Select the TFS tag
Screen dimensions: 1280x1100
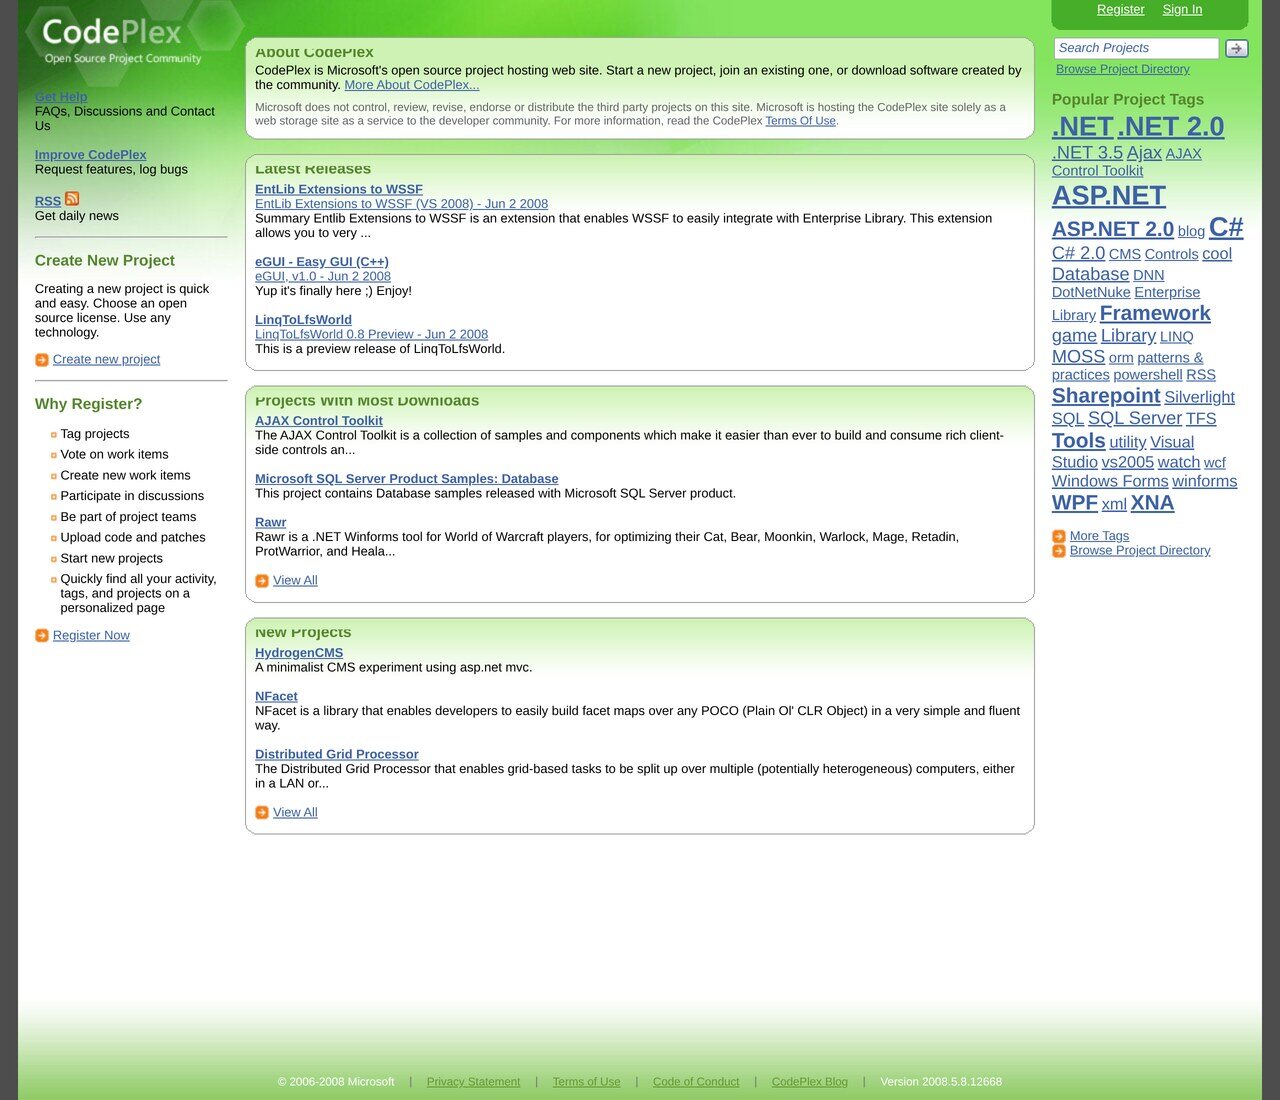tap(1201, 419)
